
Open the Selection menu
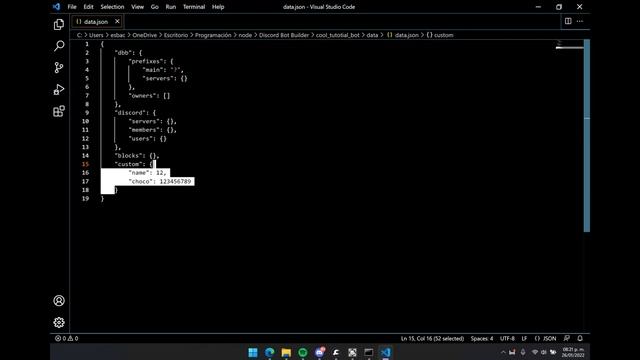point(112,7)
